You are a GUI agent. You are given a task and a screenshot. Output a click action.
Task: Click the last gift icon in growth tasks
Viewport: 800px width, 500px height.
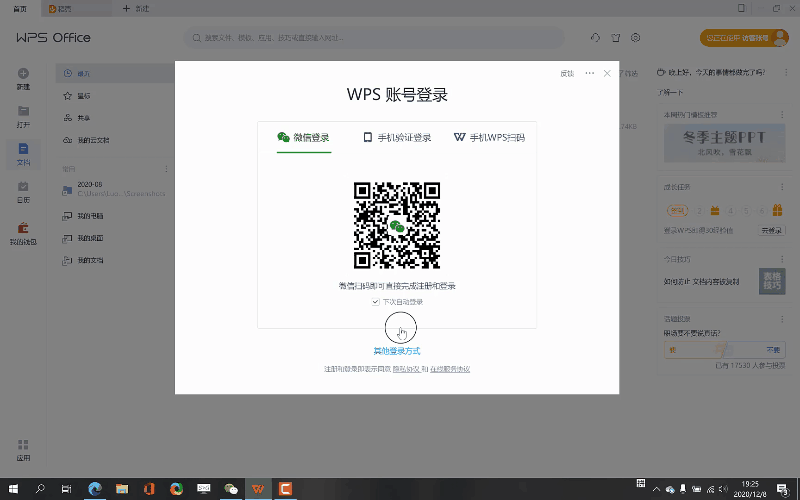tap(777, 210)
